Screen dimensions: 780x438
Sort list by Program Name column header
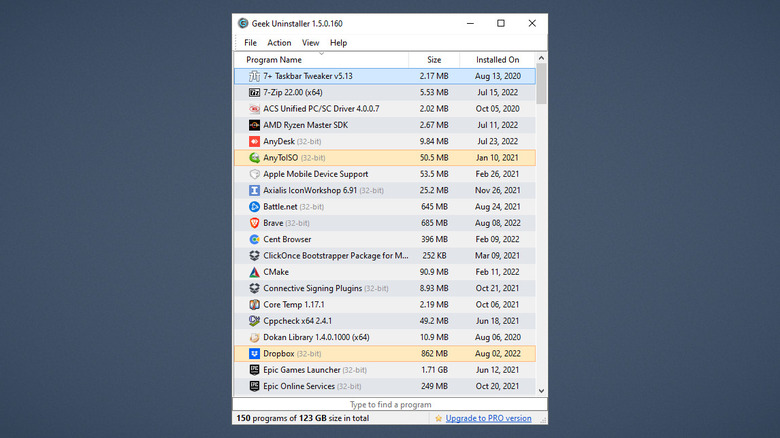point(274,60)
